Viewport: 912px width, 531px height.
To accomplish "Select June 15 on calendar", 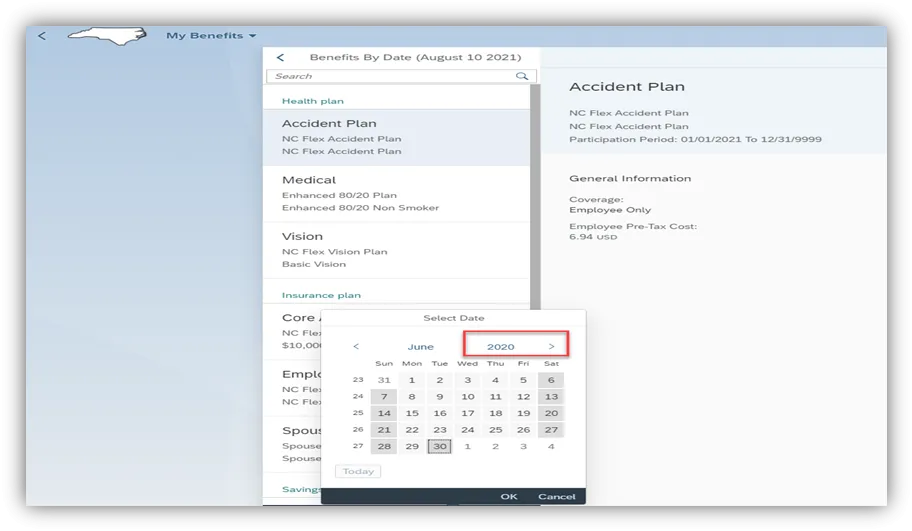I will coord(412,413).
